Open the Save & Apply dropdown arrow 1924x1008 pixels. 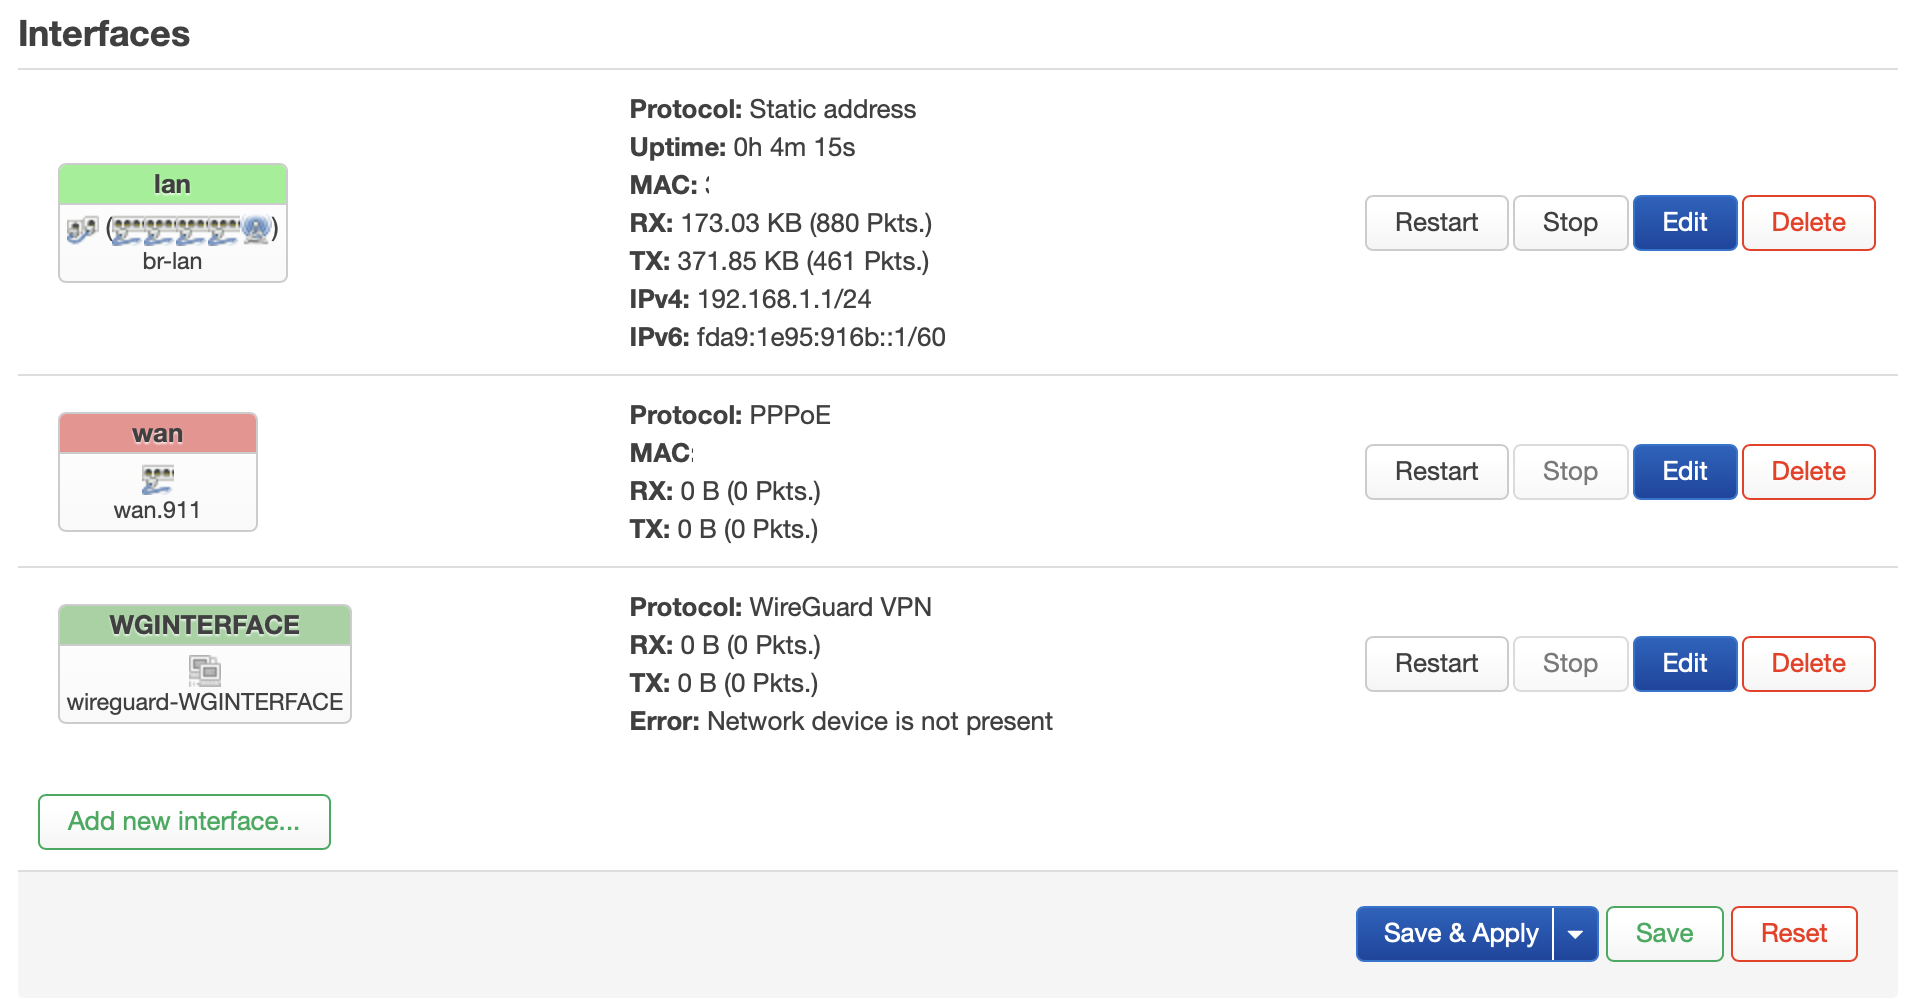pyautogui.click(x=1576, y=934)
